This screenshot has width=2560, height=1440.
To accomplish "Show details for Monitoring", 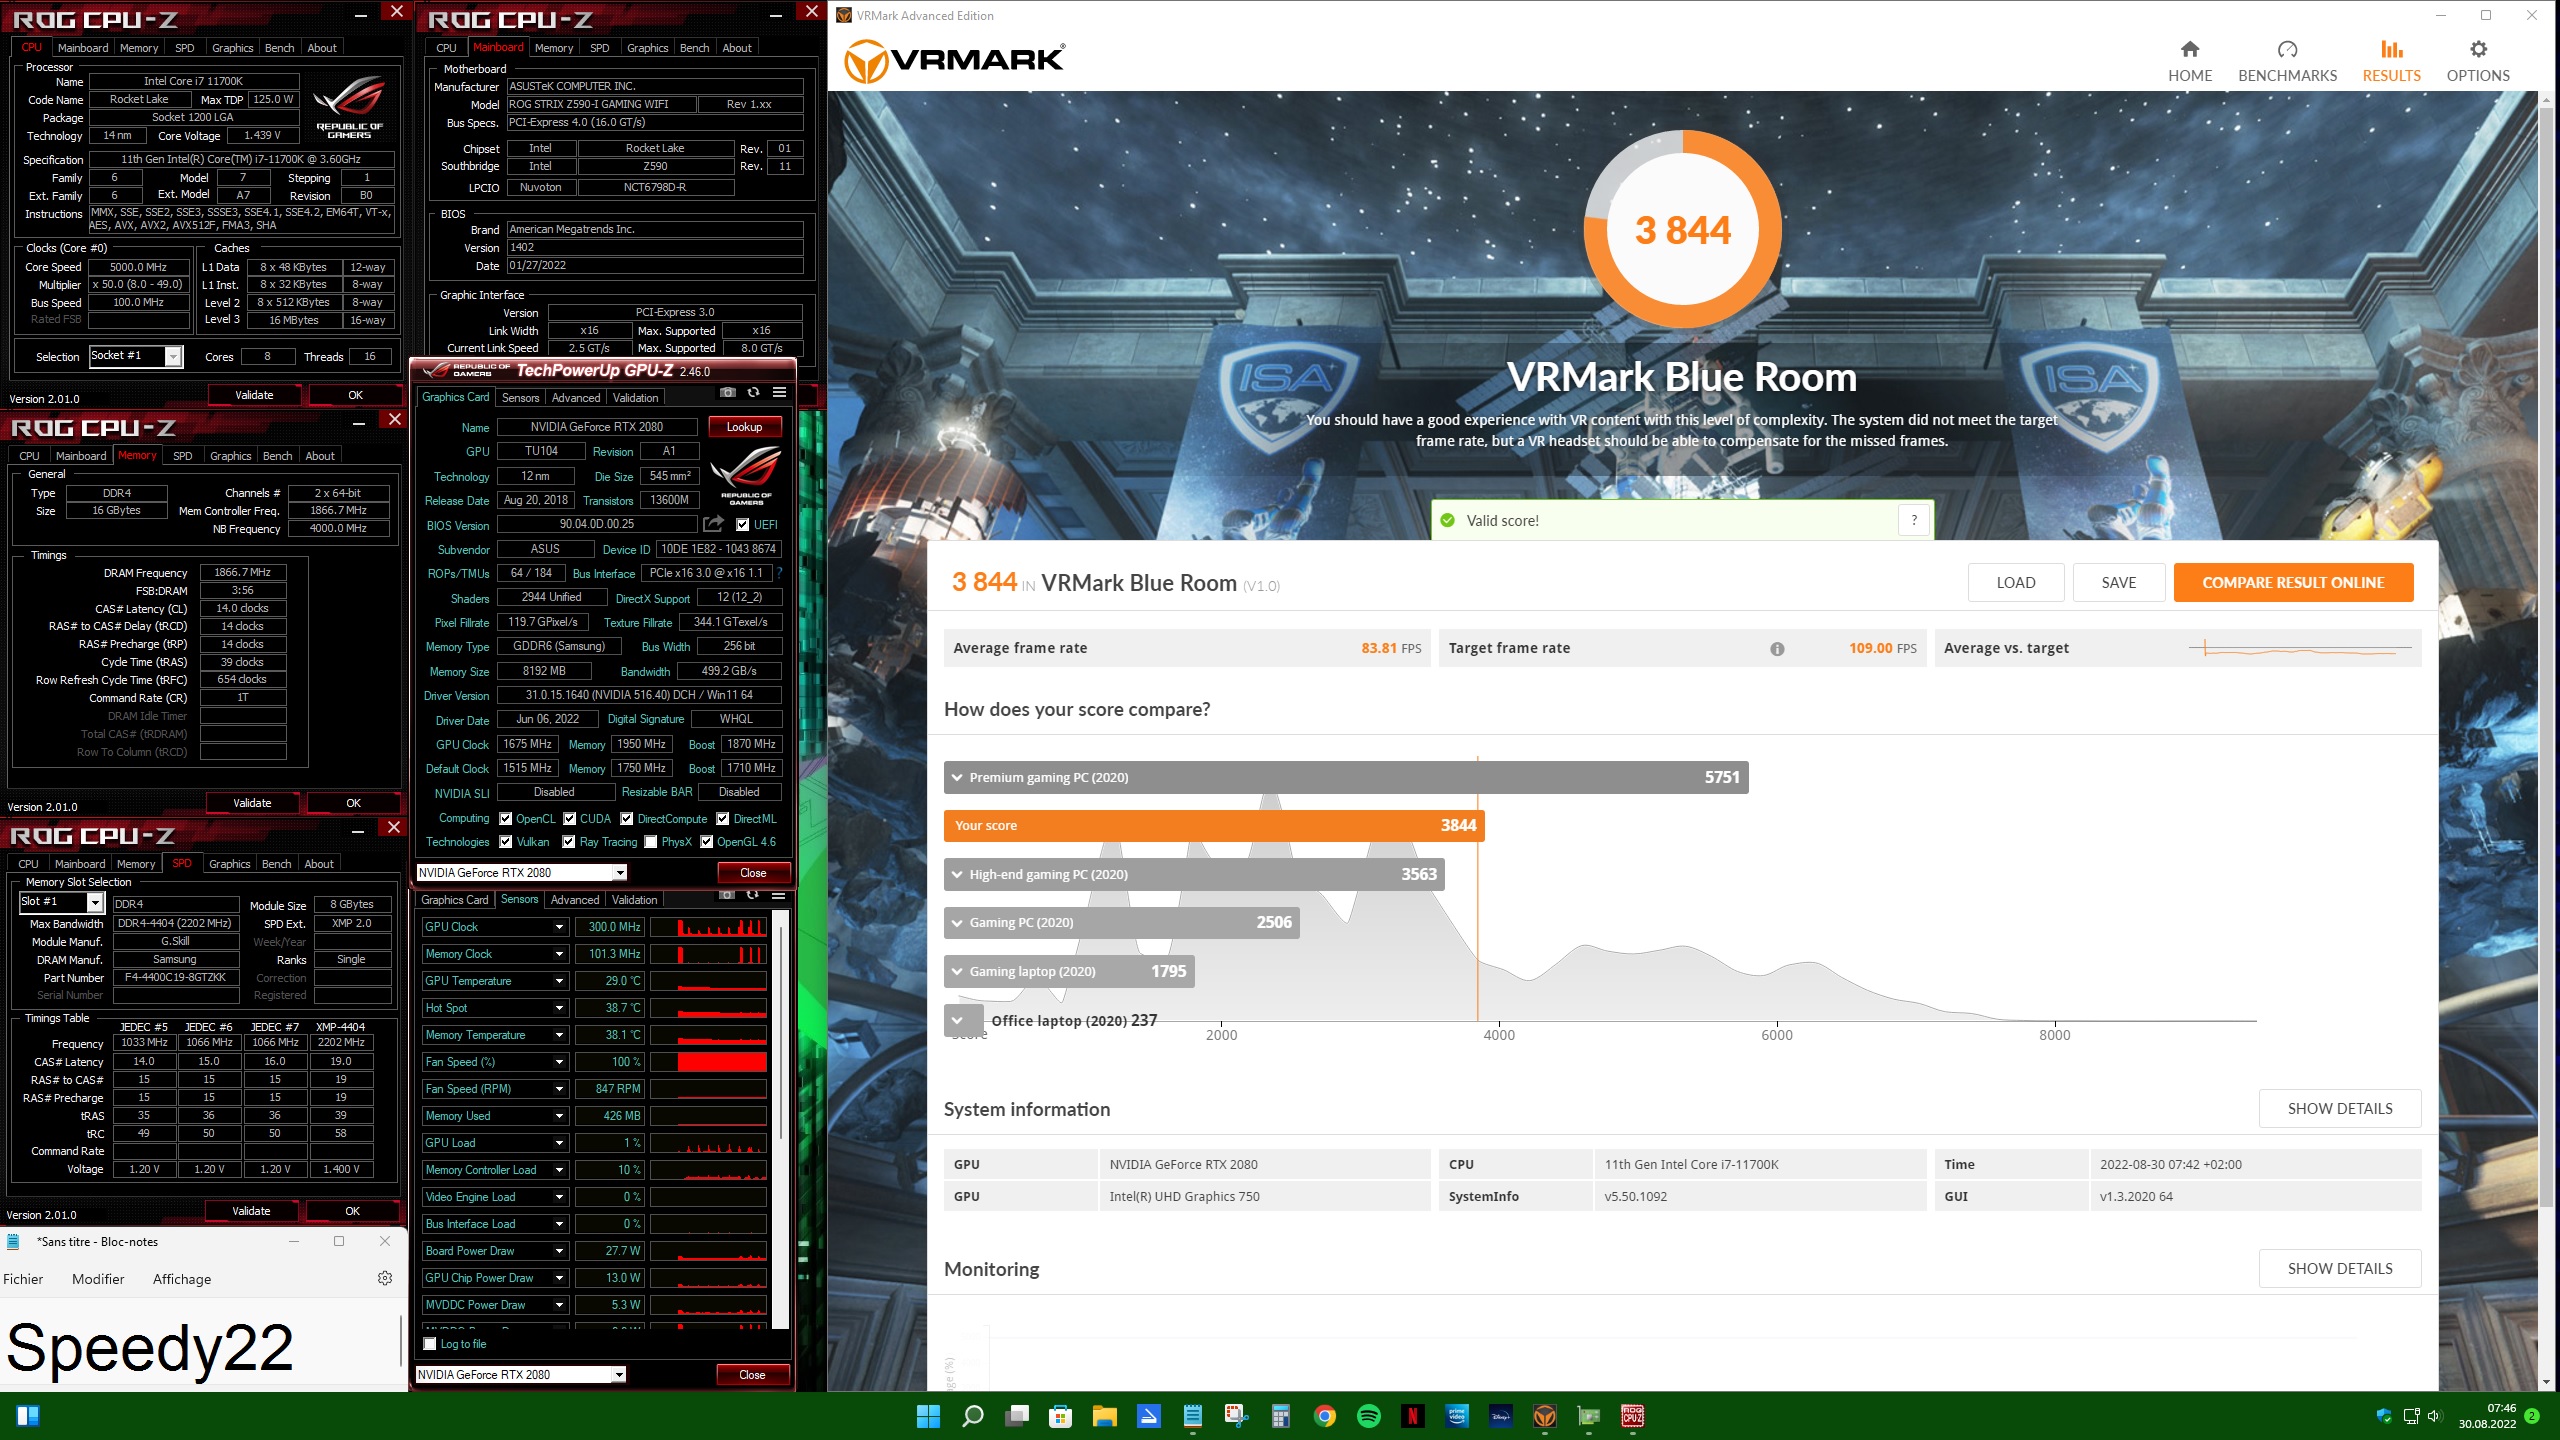I will click(2339, 1268).
